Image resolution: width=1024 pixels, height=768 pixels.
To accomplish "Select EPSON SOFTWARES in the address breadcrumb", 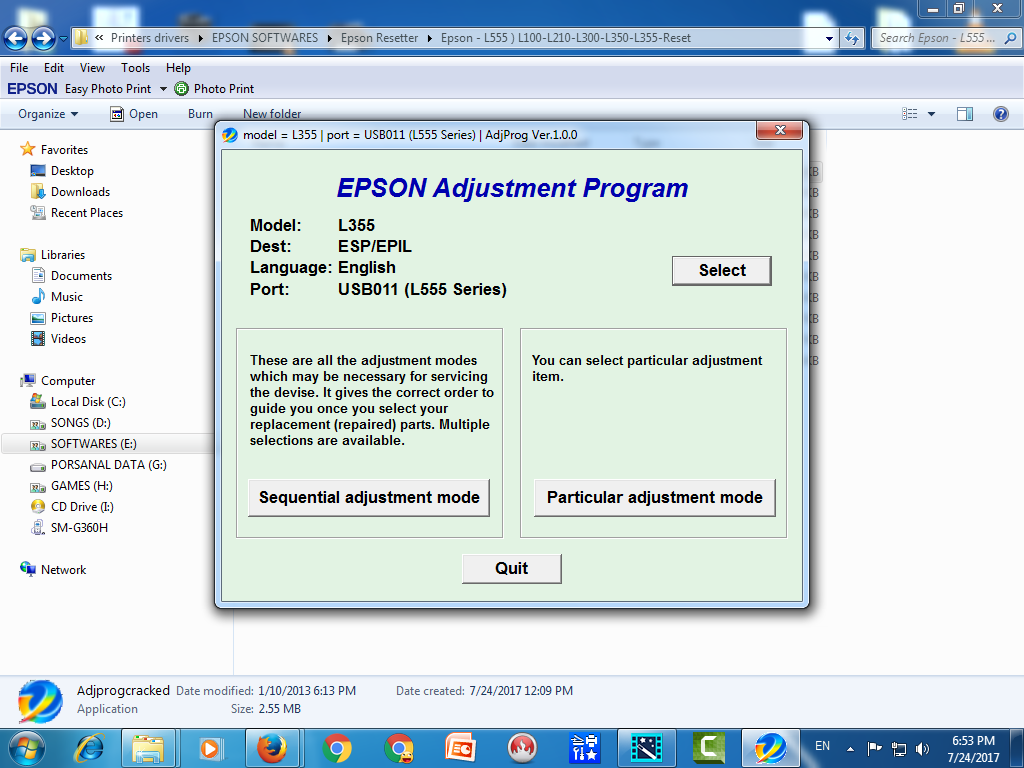I will [x=264, y=38].
